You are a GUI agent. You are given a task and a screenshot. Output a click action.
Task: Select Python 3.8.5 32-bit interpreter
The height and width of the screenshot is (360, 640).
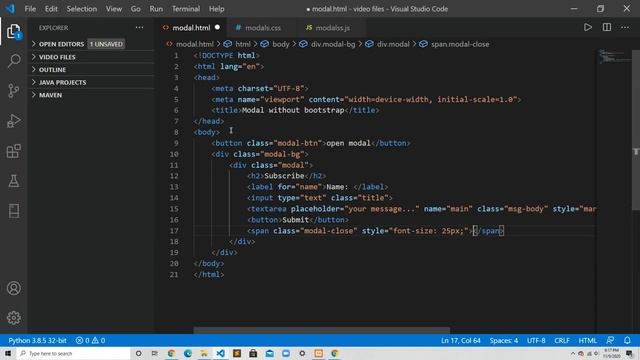point(37,340)
